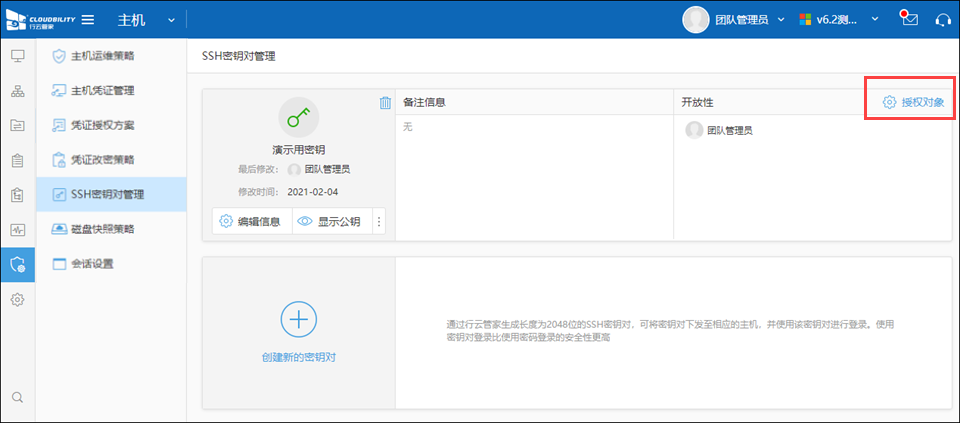This screenshot has width=960, height=423.
Task: Click the network topology icon in the left rail
Action: pos(17,91)
